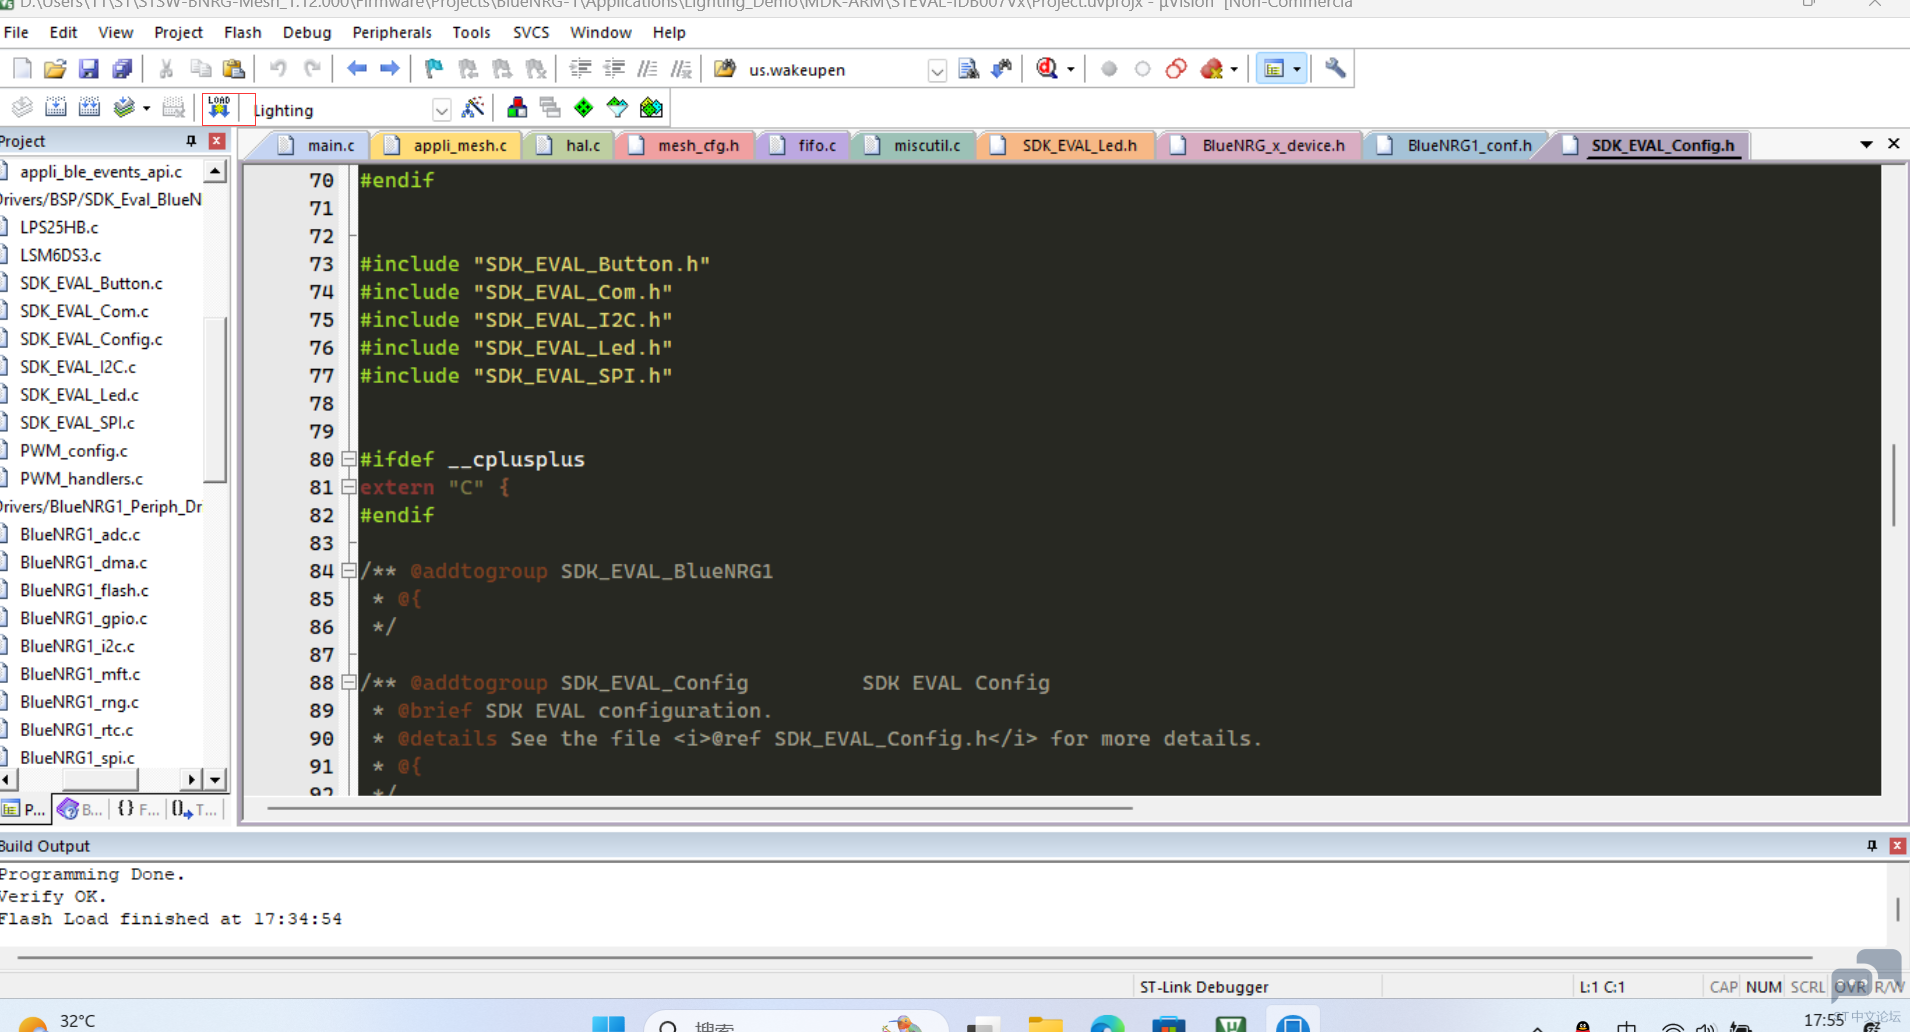Open the Pack Installer icon
Screen dimensions: 1910x1032
tap(652, 107)
